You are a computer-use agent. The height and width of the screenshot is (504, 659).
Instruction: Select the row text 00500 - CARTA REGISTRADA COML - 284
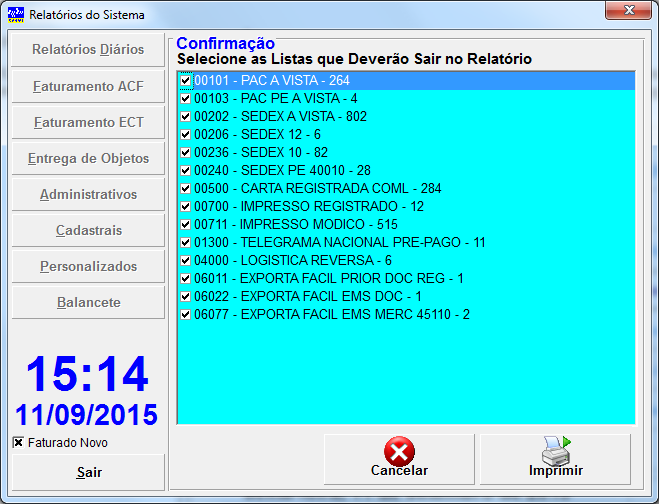click(318, 188)
